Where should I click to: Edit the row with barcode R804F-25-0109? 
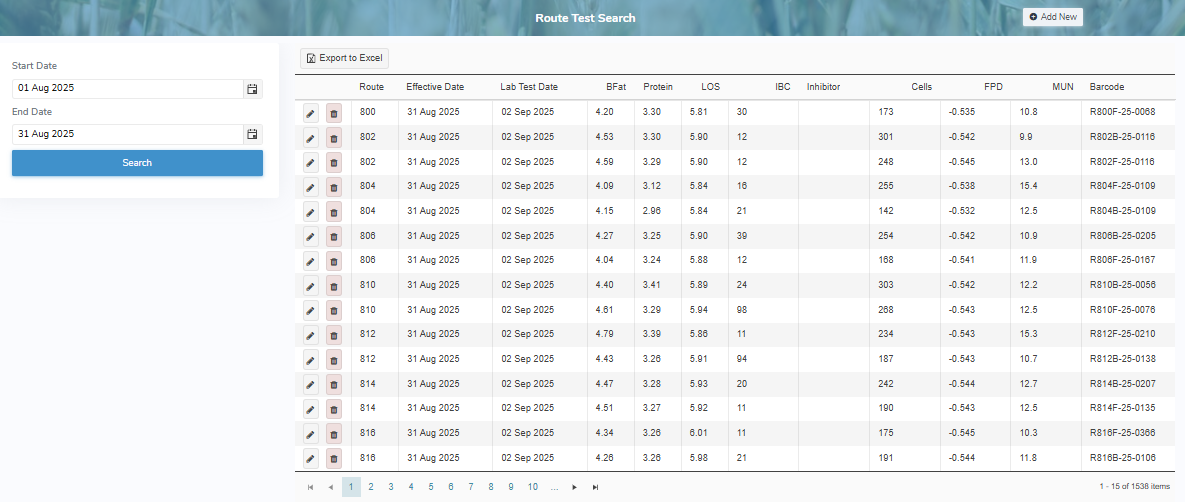tap(310, 187)
